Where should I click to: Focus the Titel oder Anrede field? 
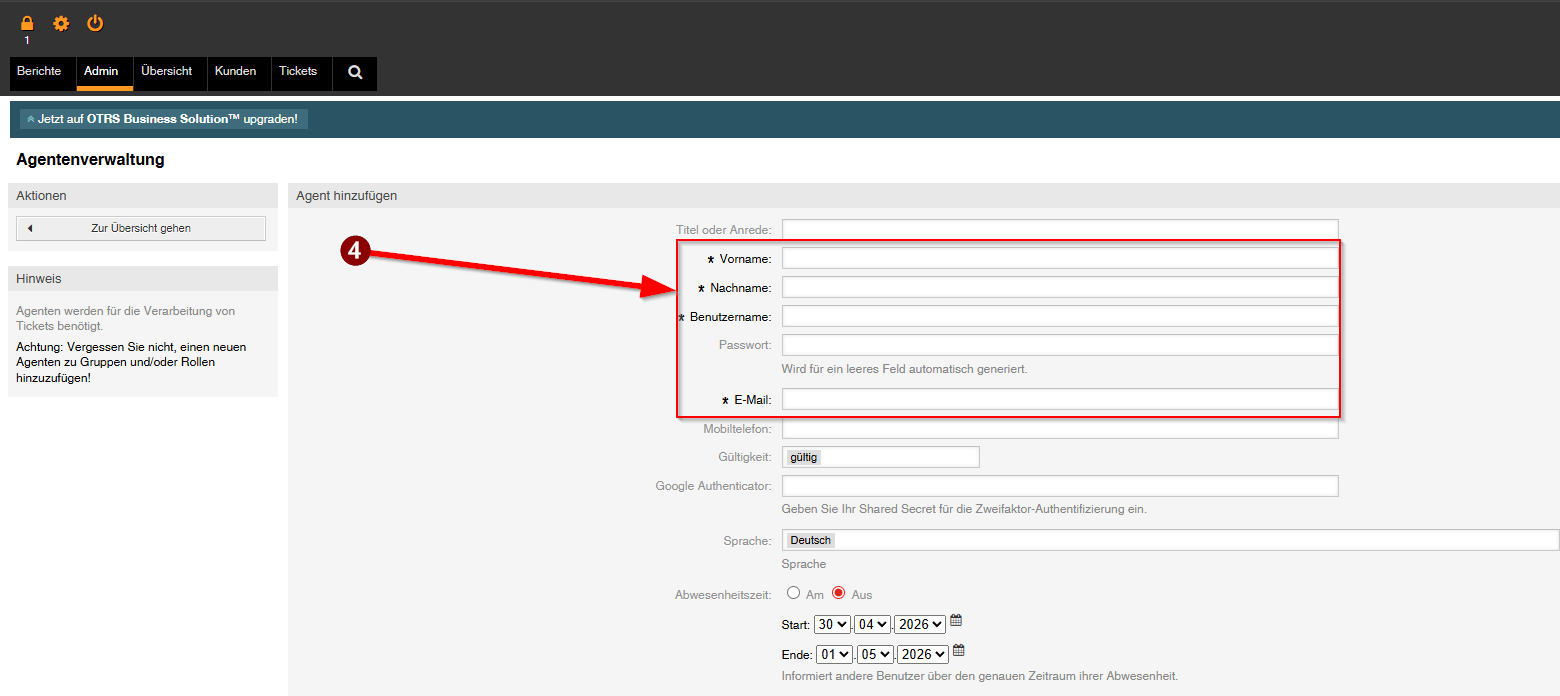(1060, 230)
